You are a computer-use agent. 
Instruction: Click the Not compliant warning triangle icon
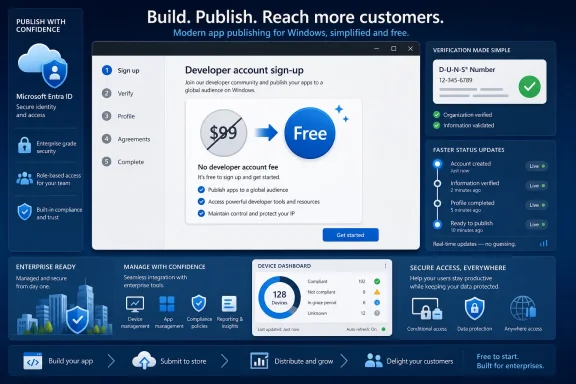pyautogui.click(x=377, y=292)
